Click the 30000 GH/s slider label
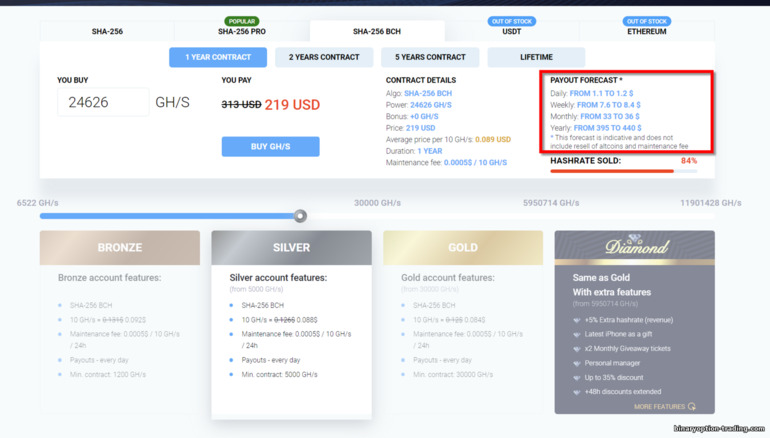 click(x=377, y=203)
